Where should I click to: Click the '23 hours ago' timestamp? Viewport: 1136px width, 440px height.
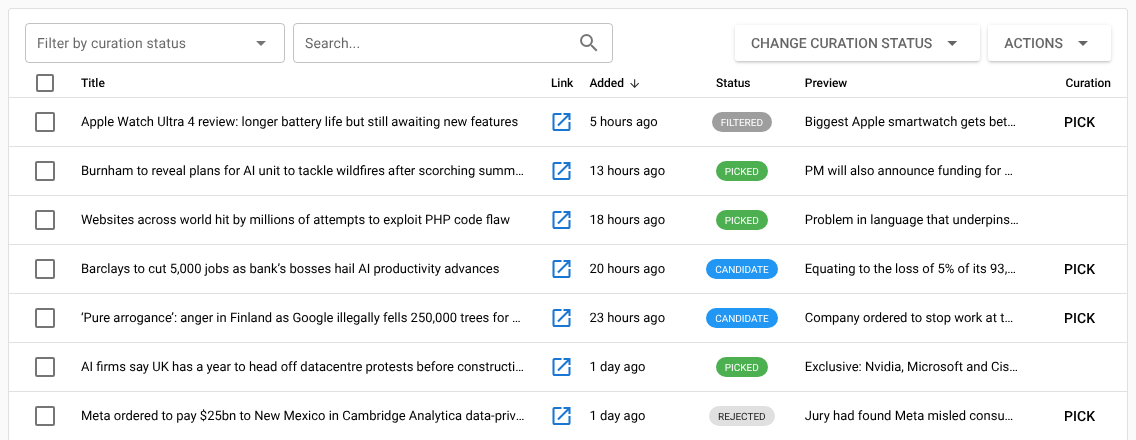[x=627, y=317]
